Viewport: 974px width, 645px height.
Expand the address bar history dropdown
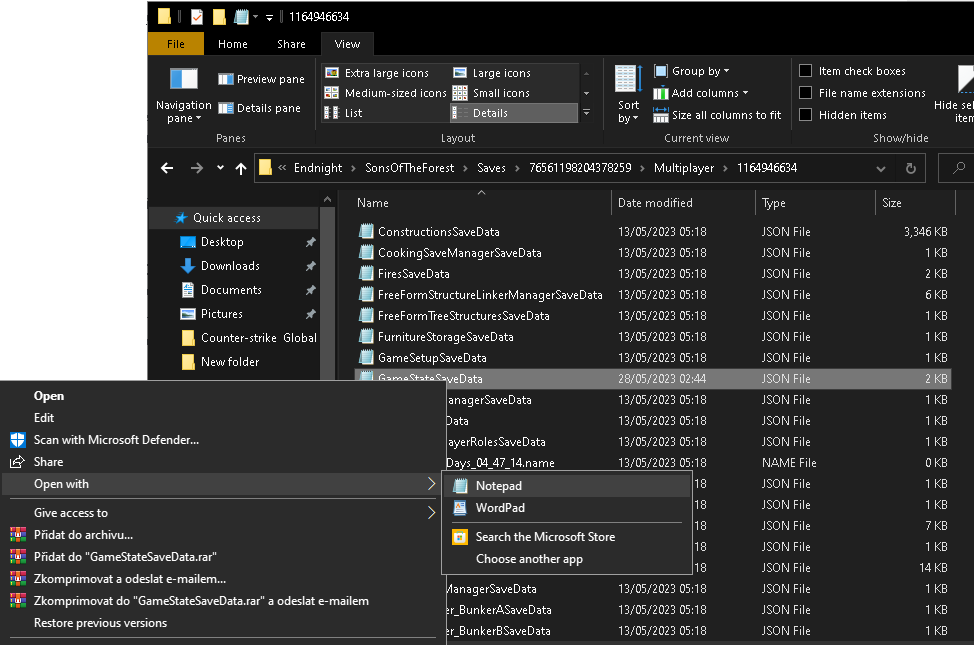click(881, 168)
